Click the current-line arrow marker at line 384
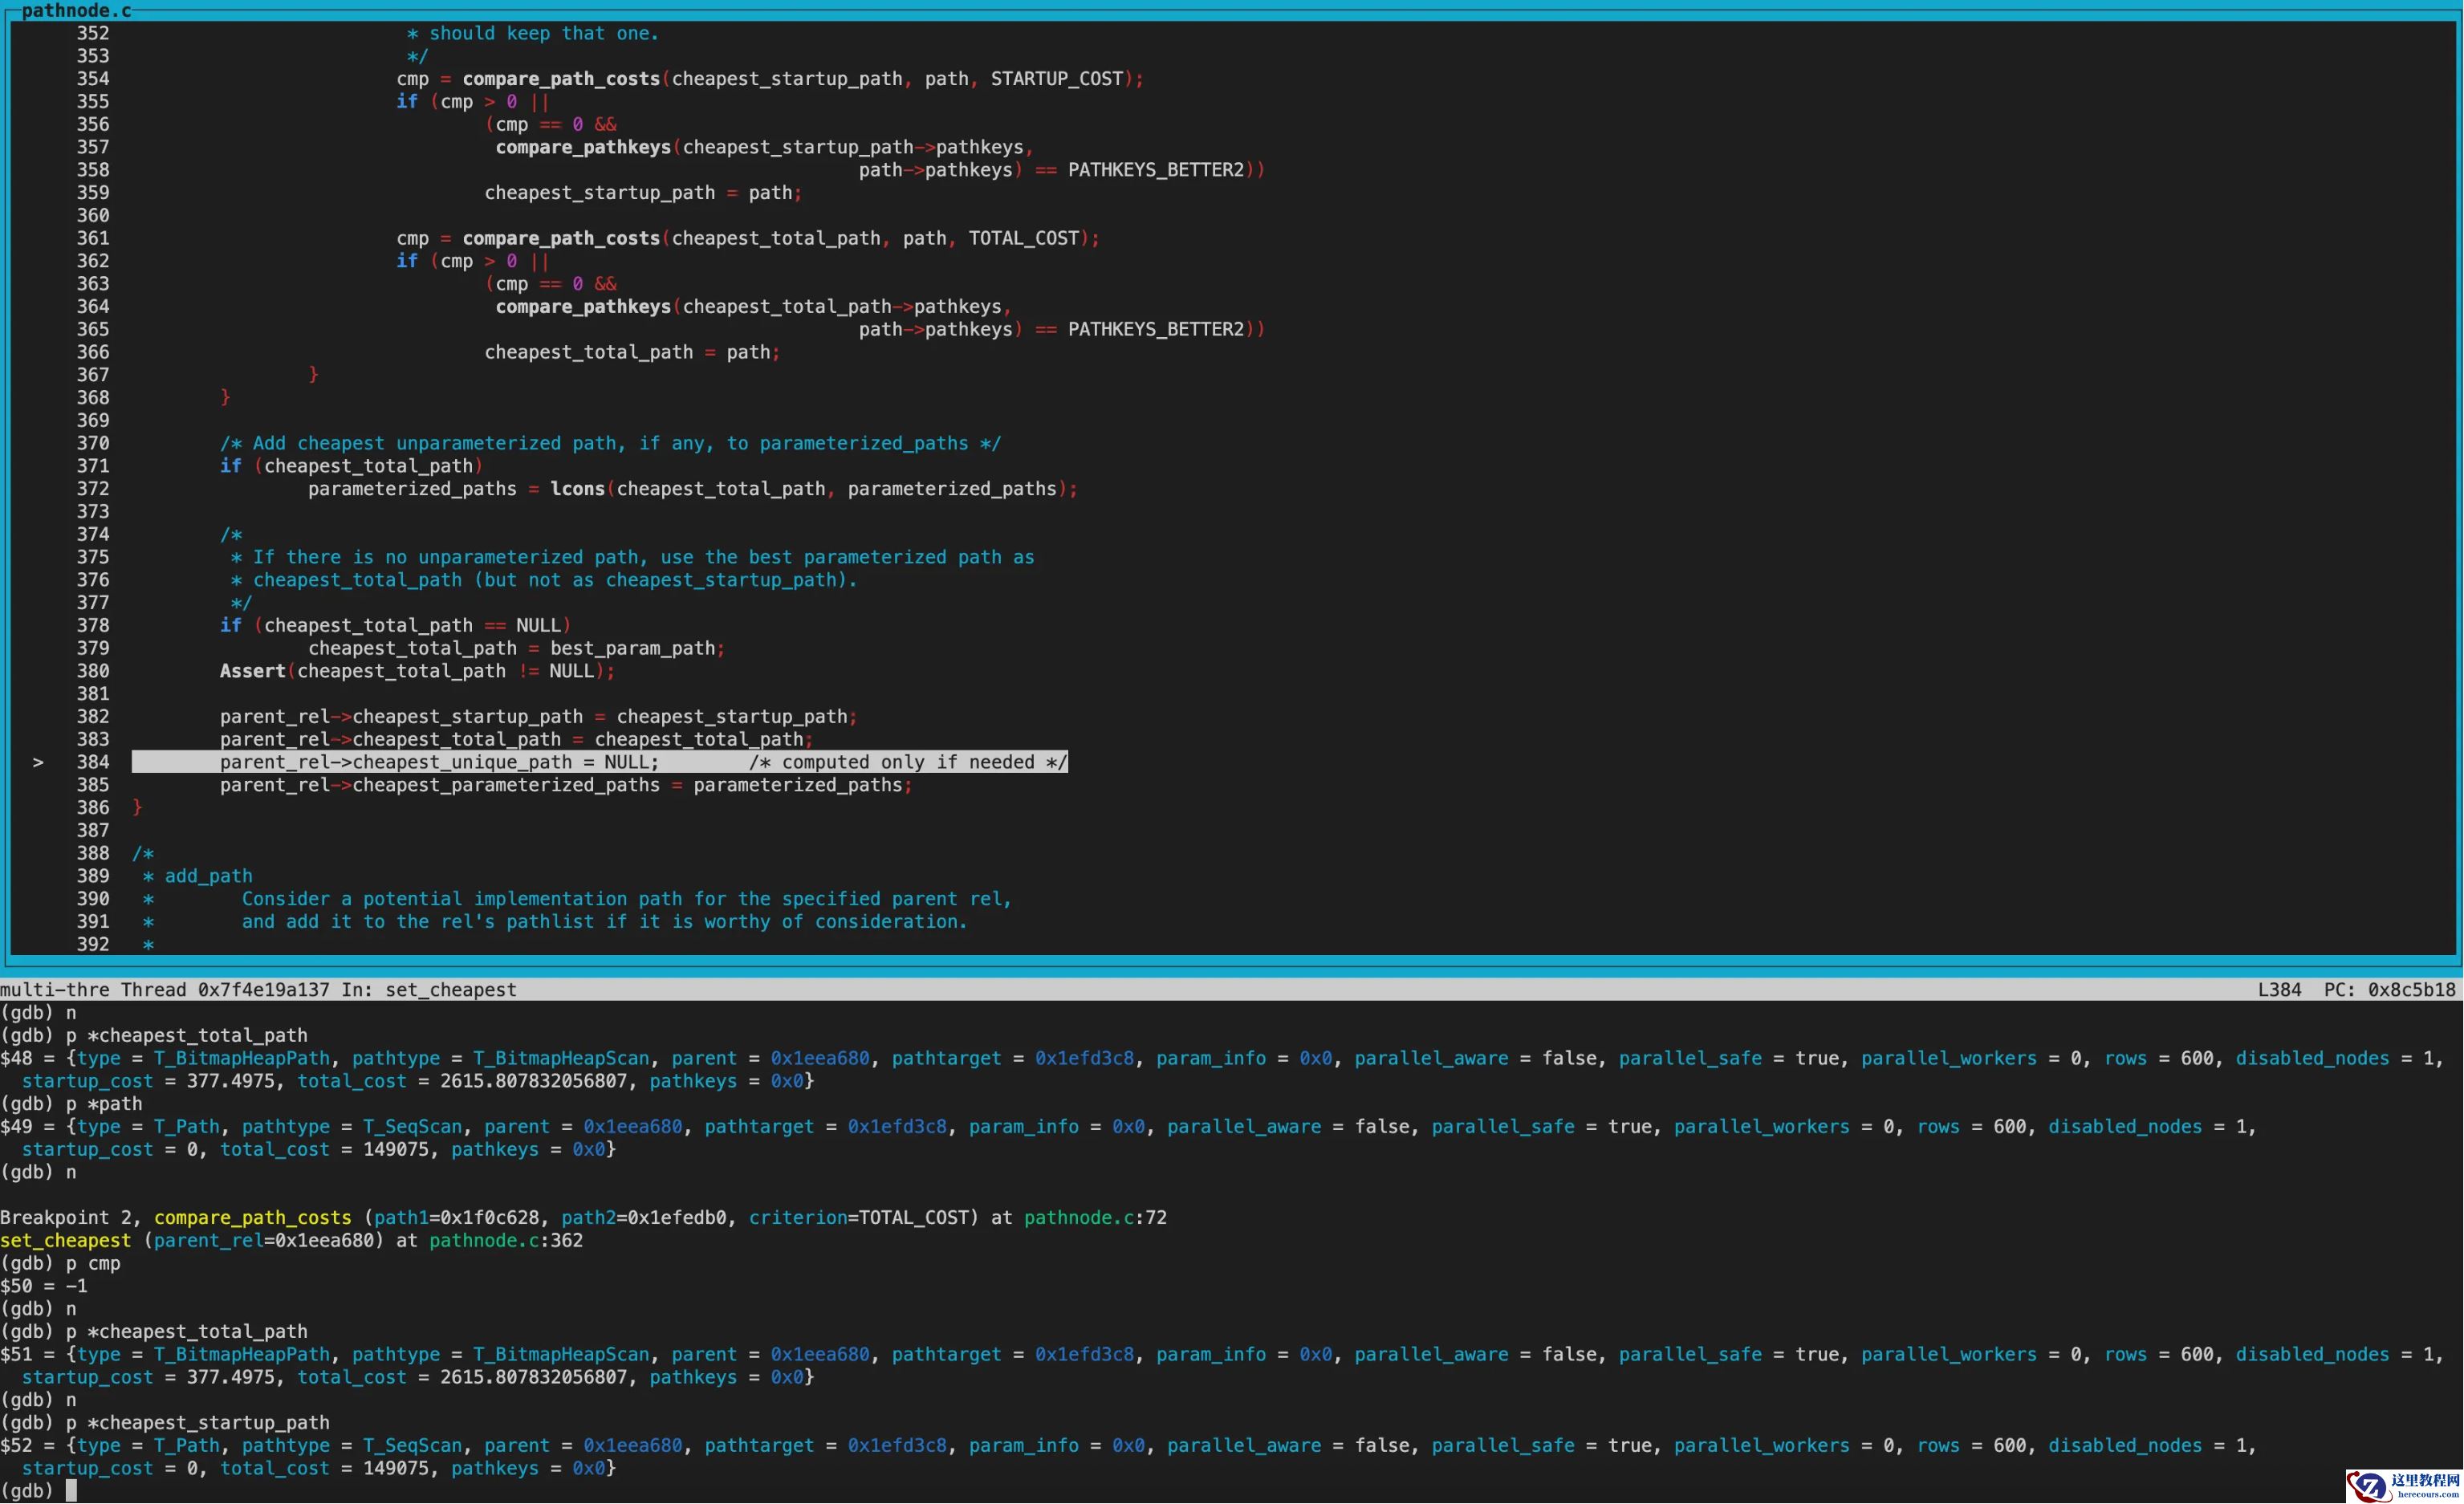This screenshot has height=1504, width=2464. point(38,763)
